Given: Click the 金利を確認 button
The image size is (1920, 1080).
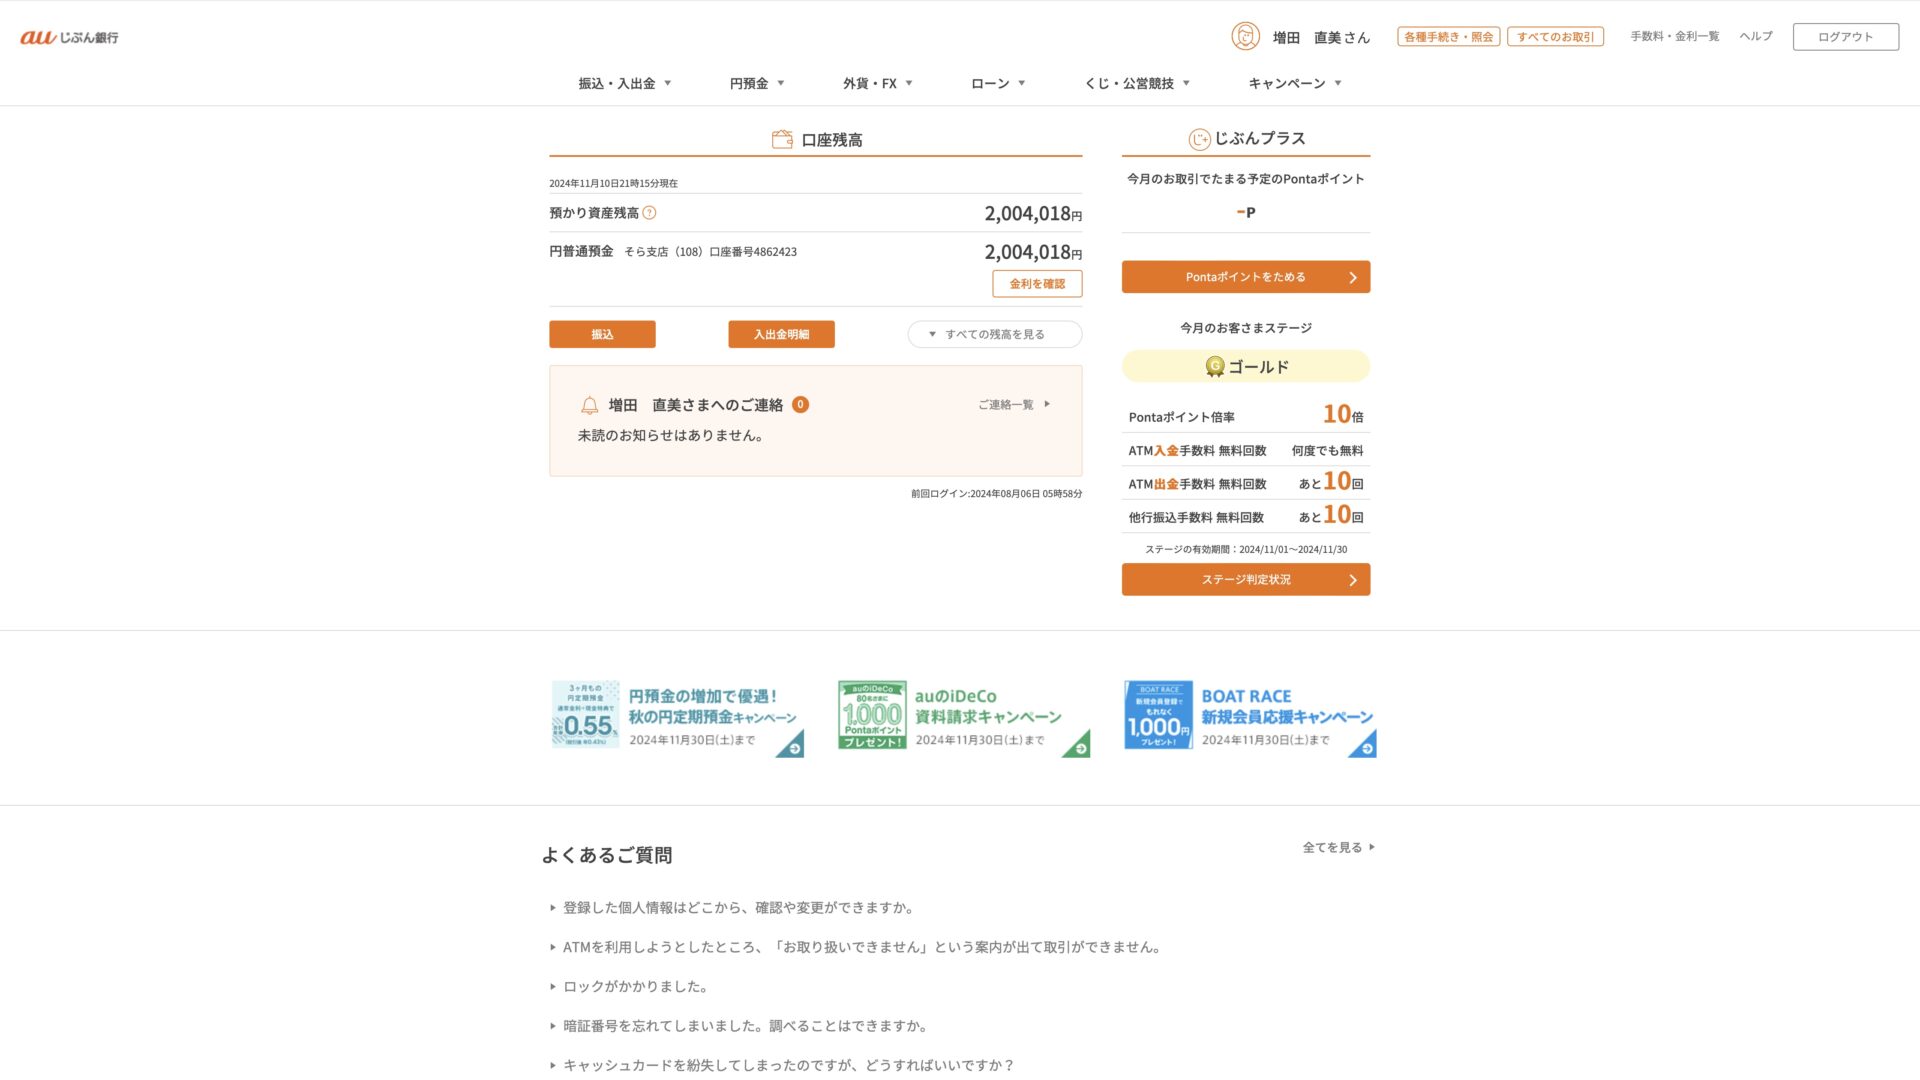Looking at the screenshot, I should click(x=1037, y=284).
